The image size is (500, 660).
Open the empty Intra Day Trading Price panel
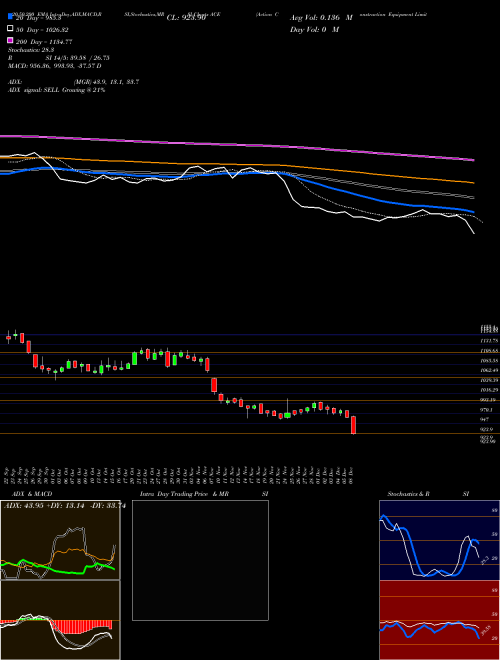(200, 560)
